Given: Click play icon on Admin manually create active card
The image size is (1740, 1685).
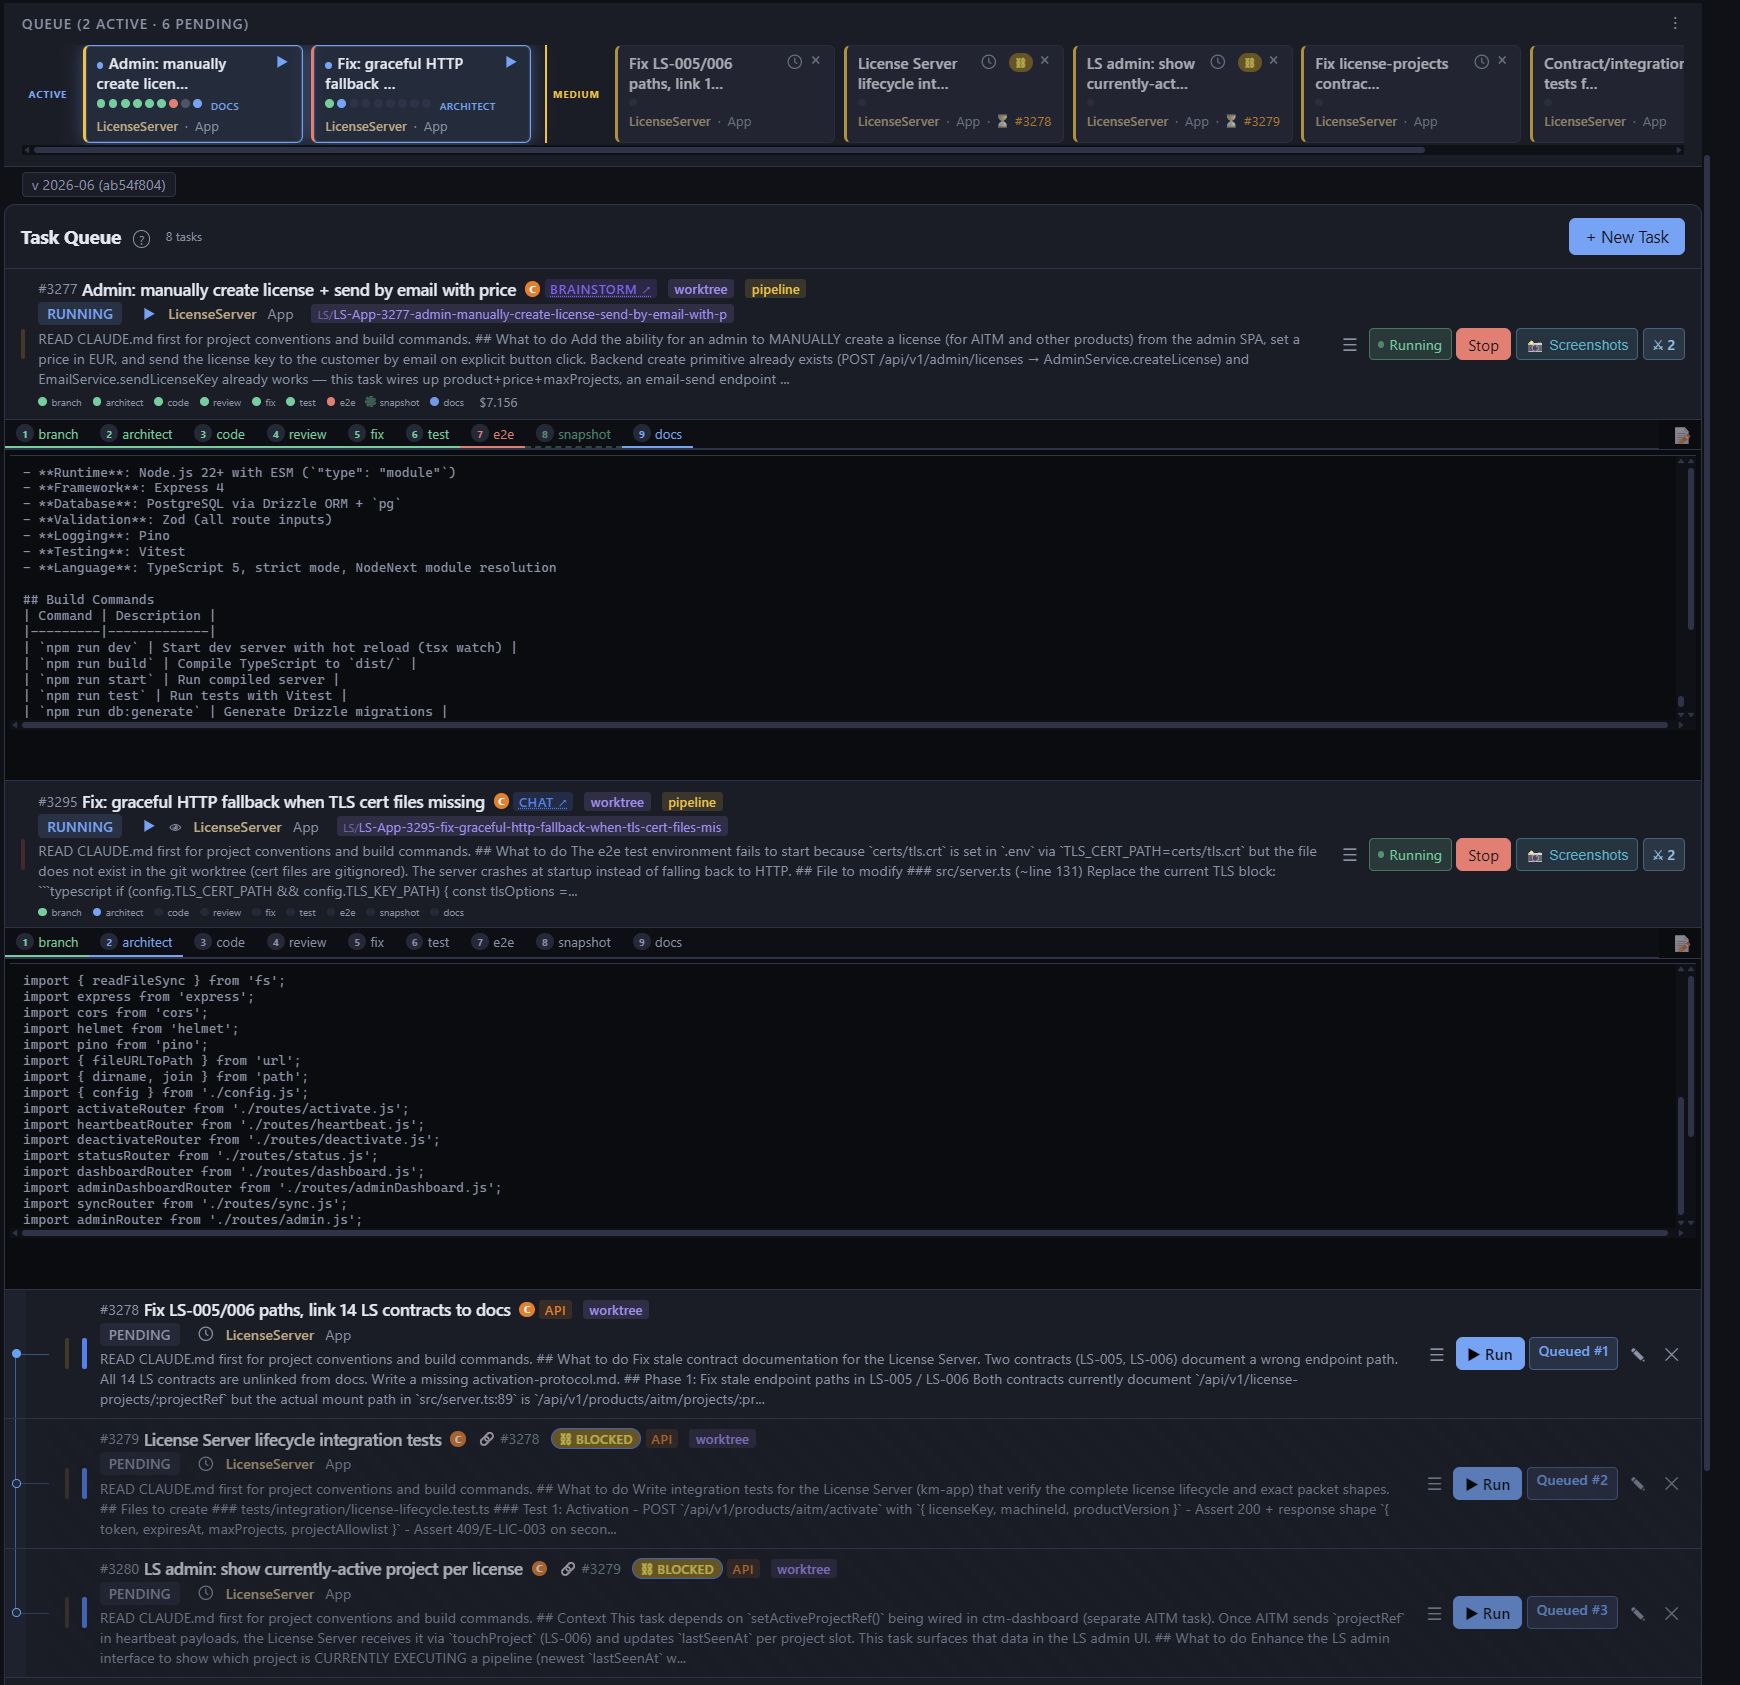Looking at the screenshot, I should tap(282, 62).
